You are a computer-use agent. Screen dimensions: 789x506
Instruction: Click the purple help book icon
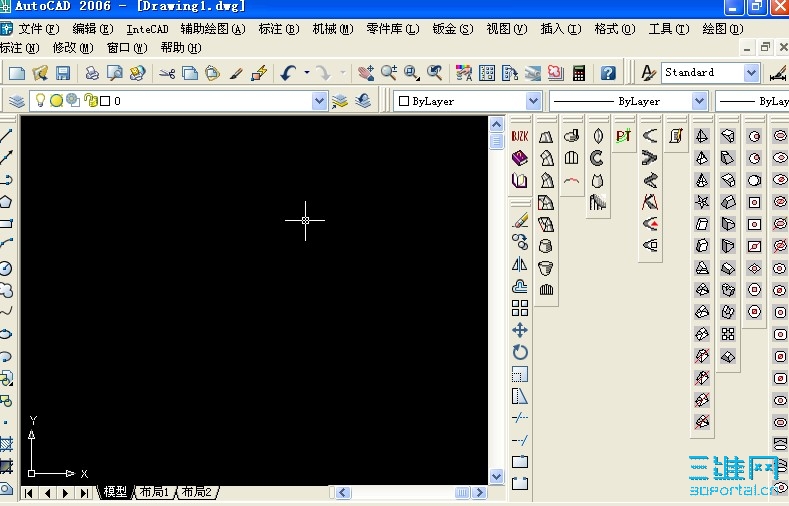click(520, 158)
